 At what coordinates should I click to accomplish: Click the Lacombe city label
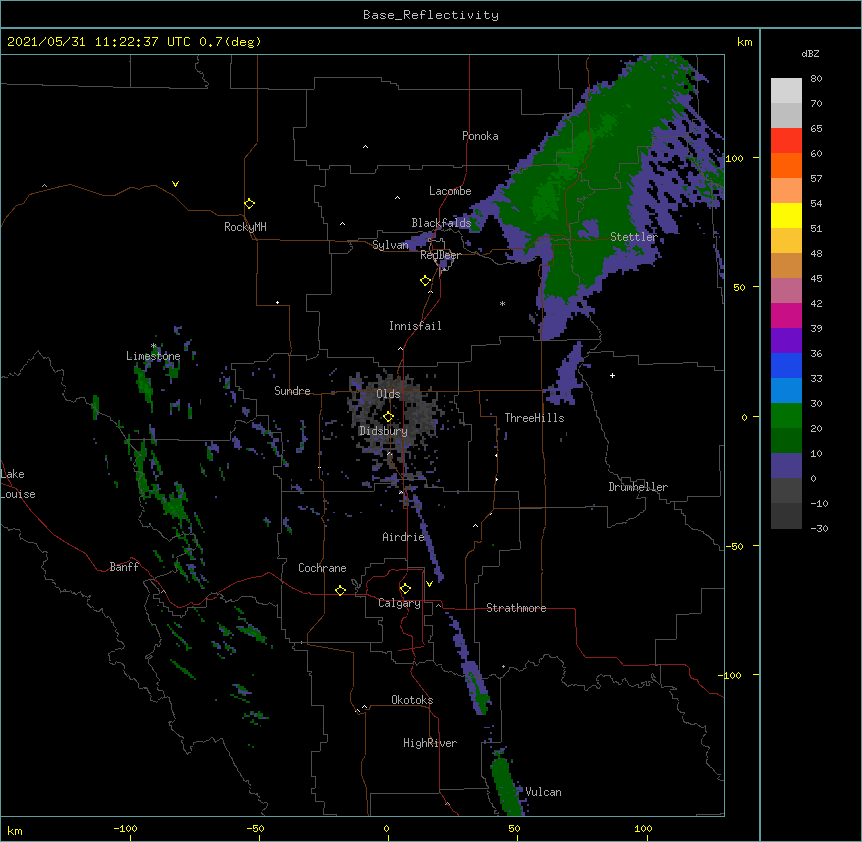[450, 191]
